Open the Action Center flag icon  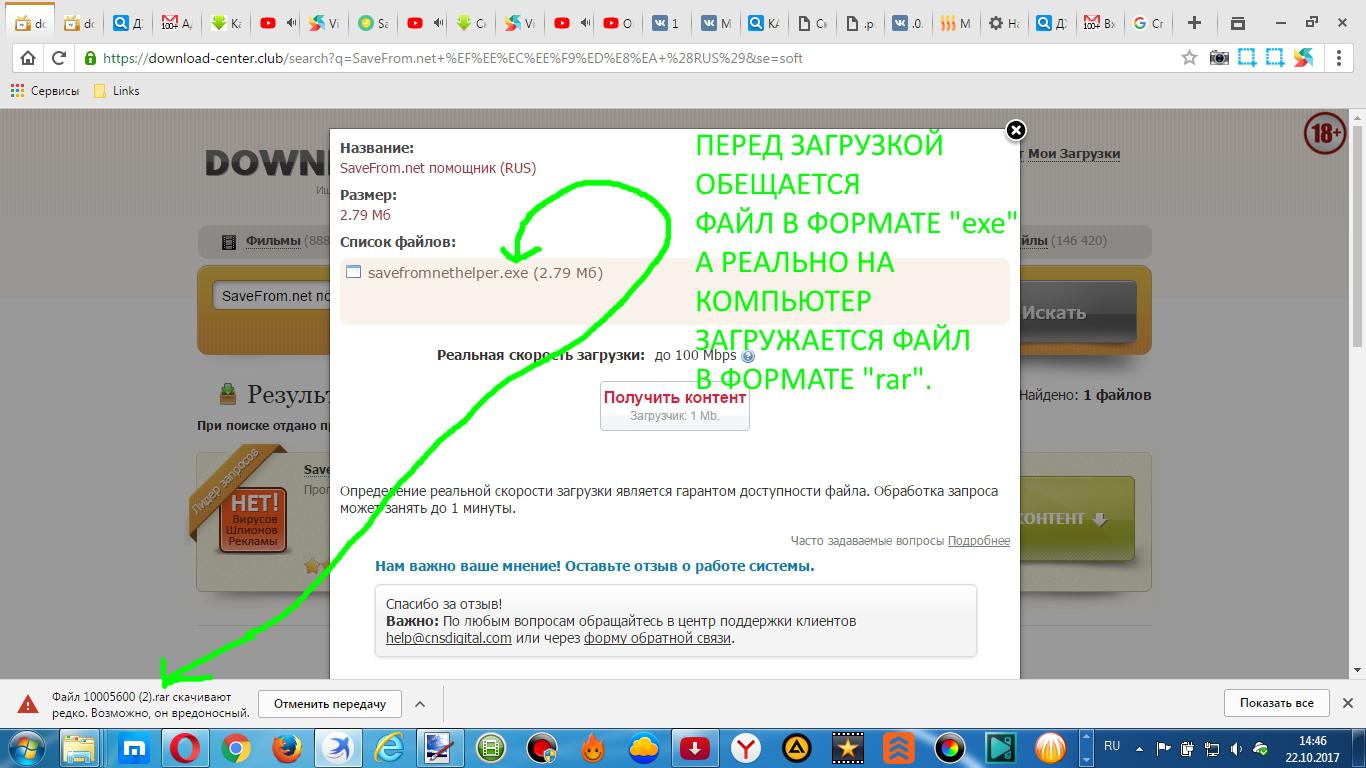point(1163,748)
